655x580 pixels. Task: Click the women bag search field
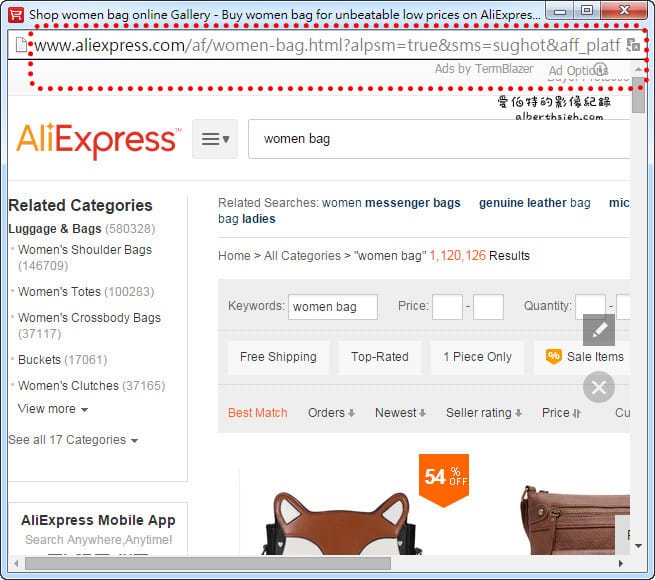pyautogui.click(x=439, y=139)
